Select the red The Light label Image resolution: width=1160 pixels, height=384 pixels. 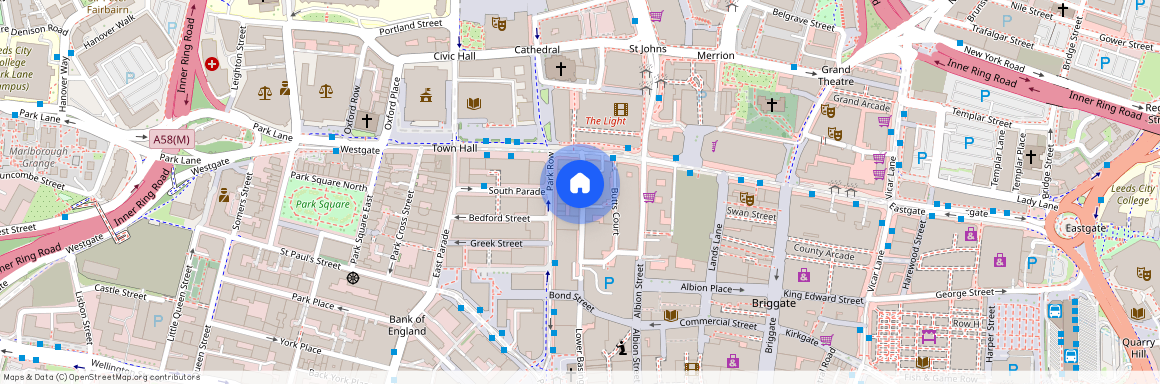coord(605,121)
